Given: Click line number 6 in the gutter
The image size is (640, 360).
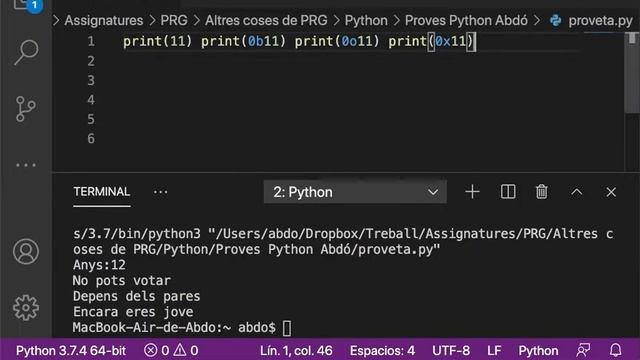Looking at the screenshot, I should click(91, 138).
